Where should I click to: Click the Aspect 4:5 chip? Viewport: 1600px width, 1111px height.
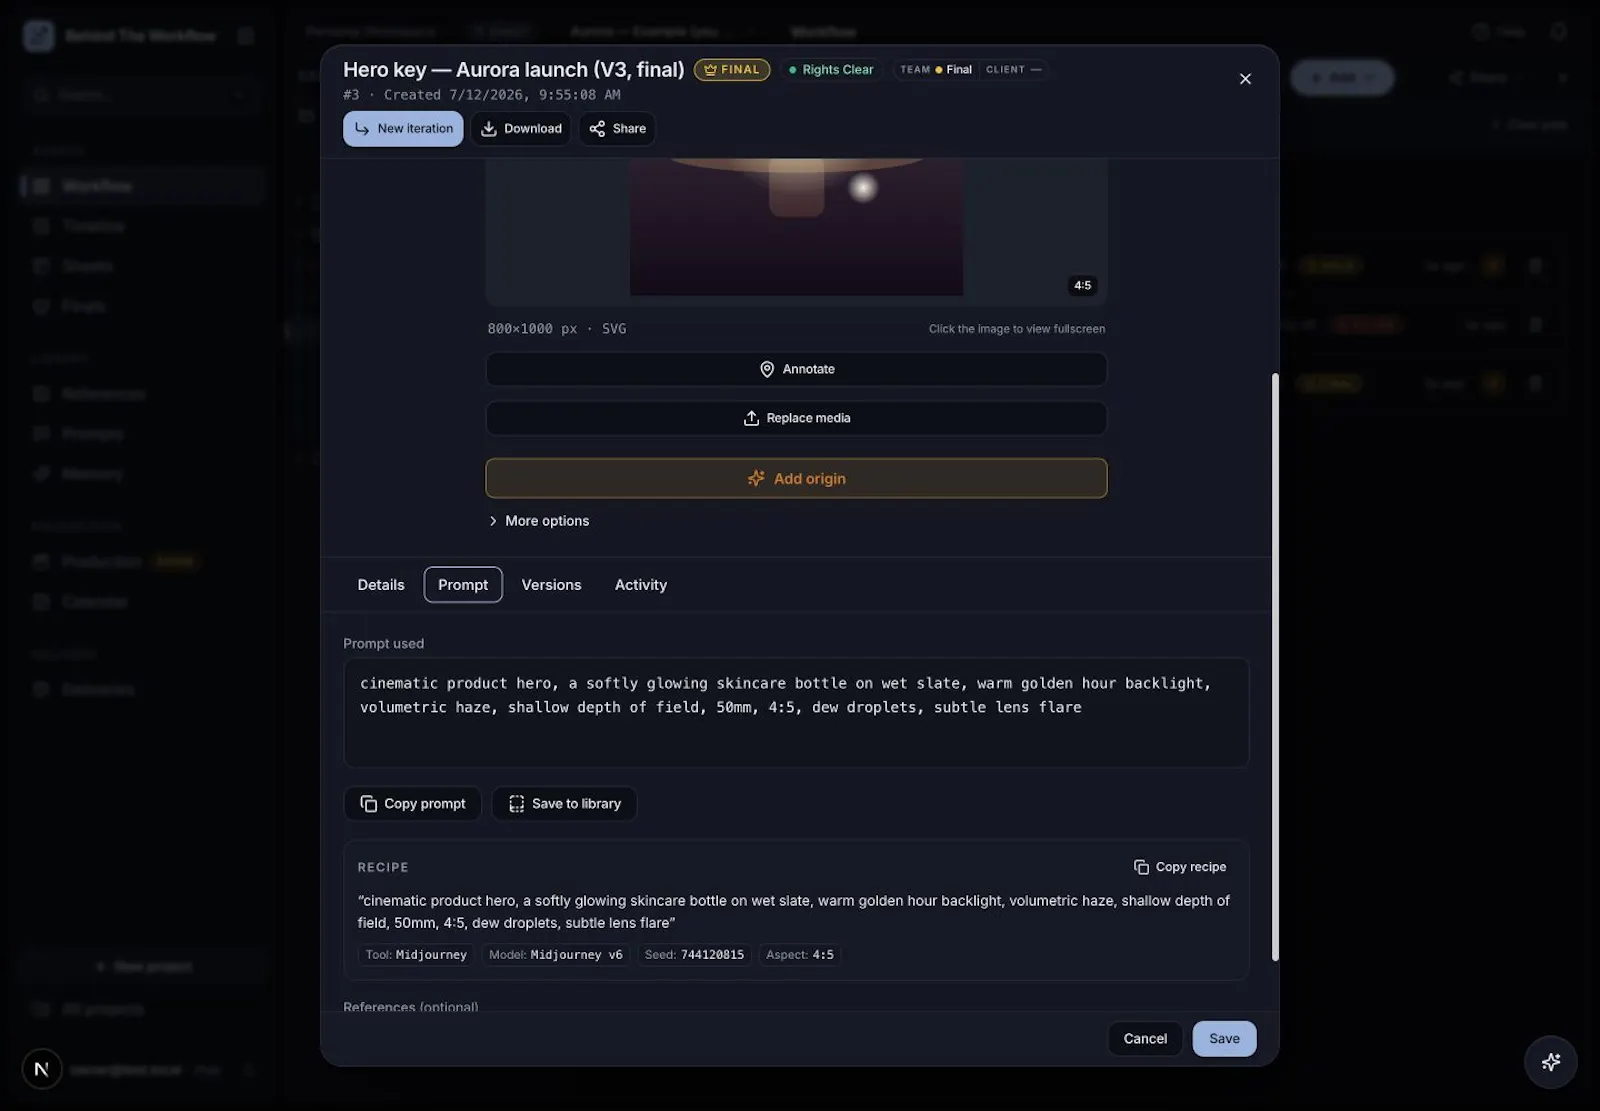[800, 955]
